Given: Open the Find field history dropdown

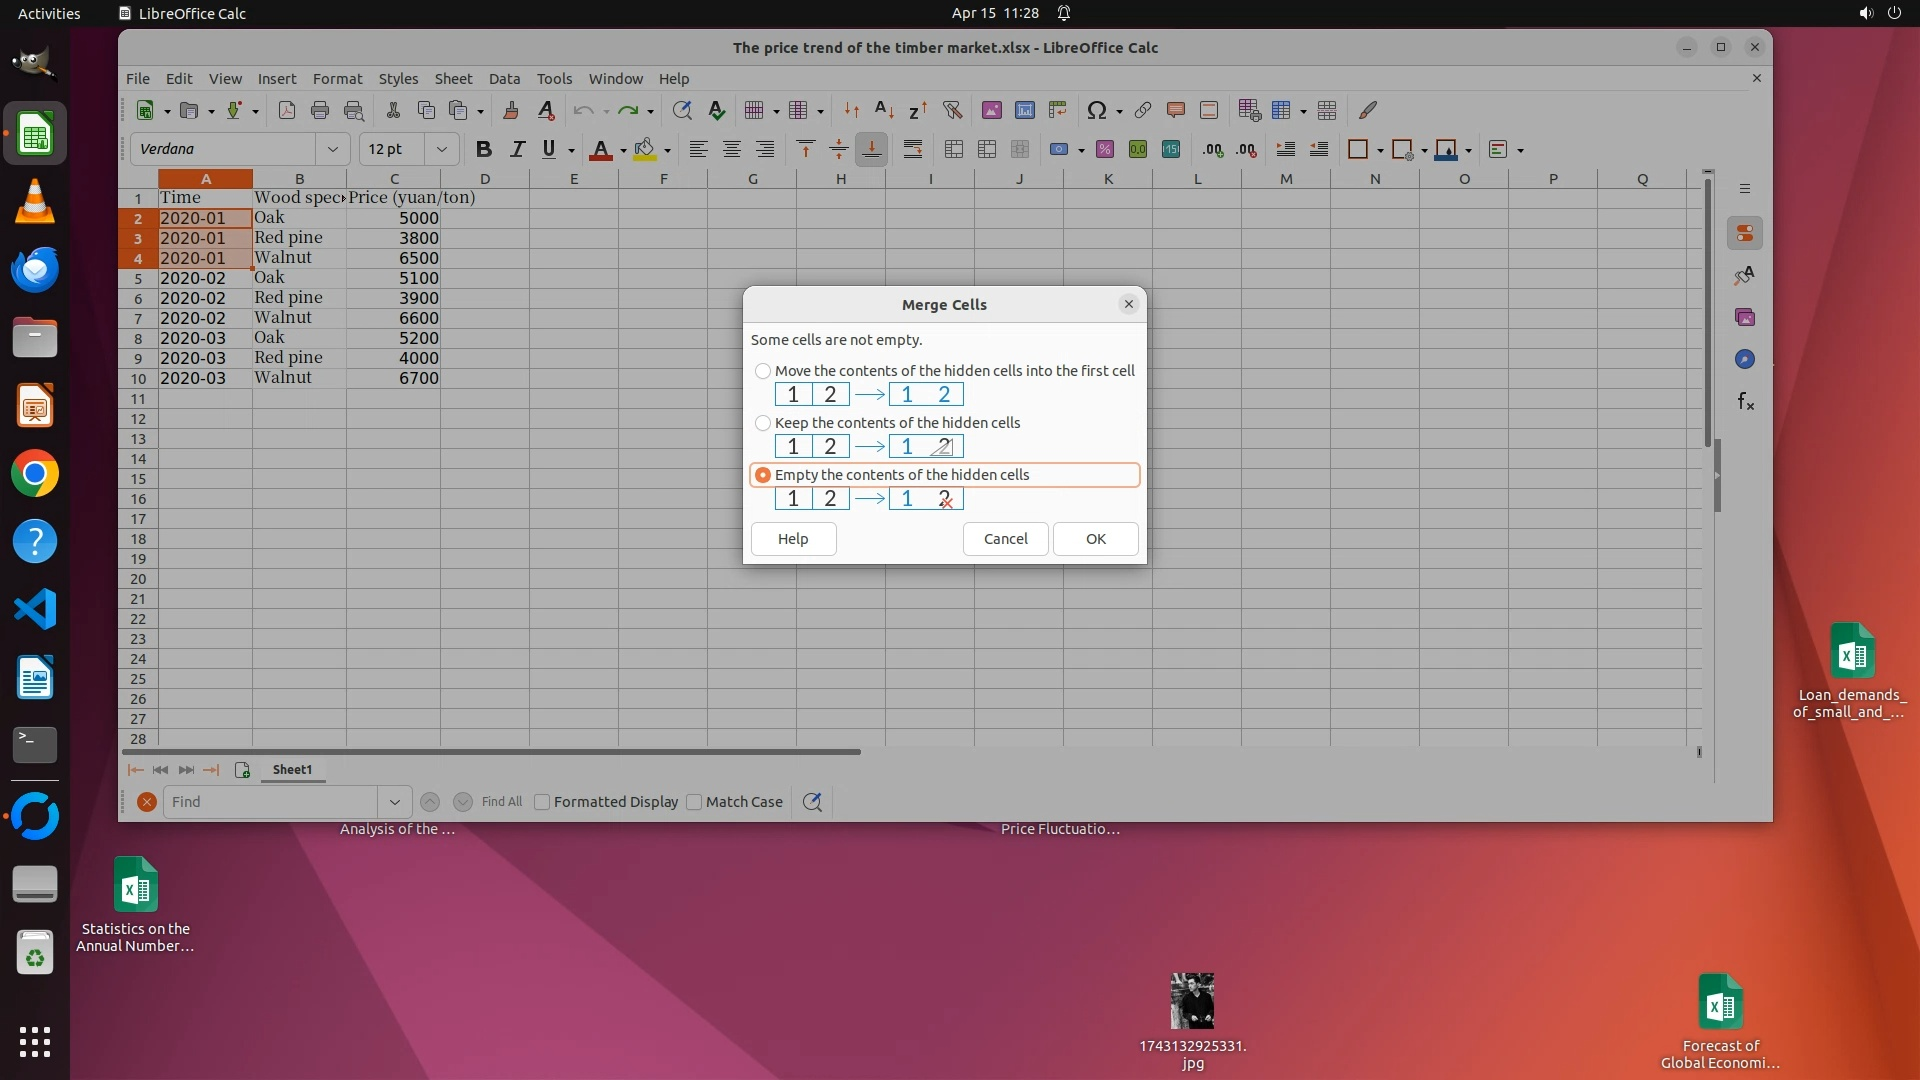Looking at the screenshot, I should 394,802.
